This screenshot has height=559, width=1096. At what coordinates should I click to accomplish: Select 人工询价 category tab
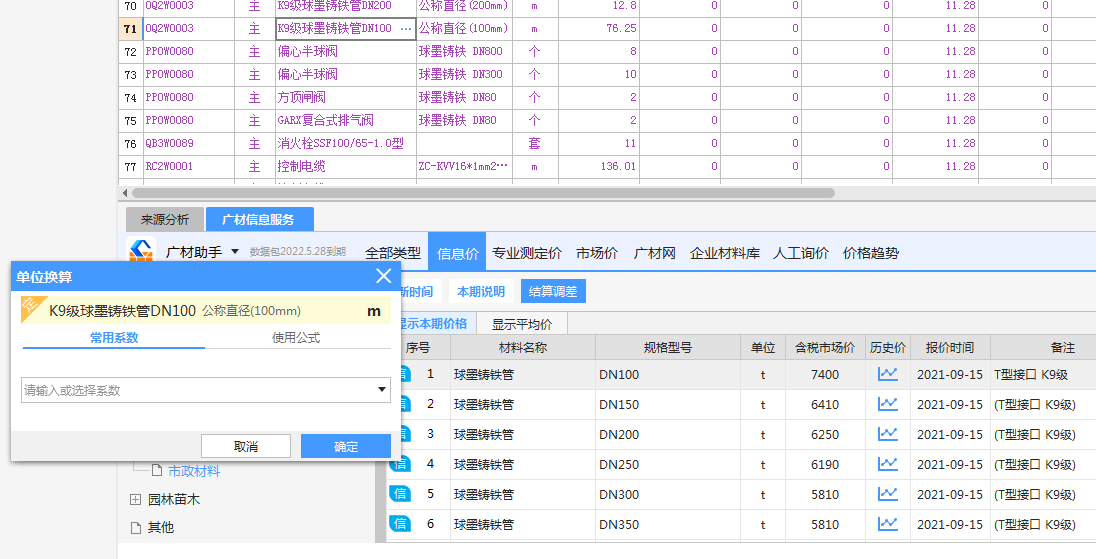tap(801, 253)
